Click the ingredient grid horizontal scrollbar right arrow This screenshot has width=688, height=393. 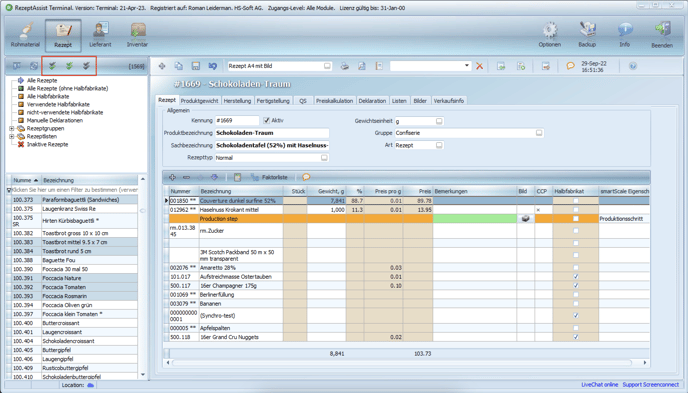645,363
